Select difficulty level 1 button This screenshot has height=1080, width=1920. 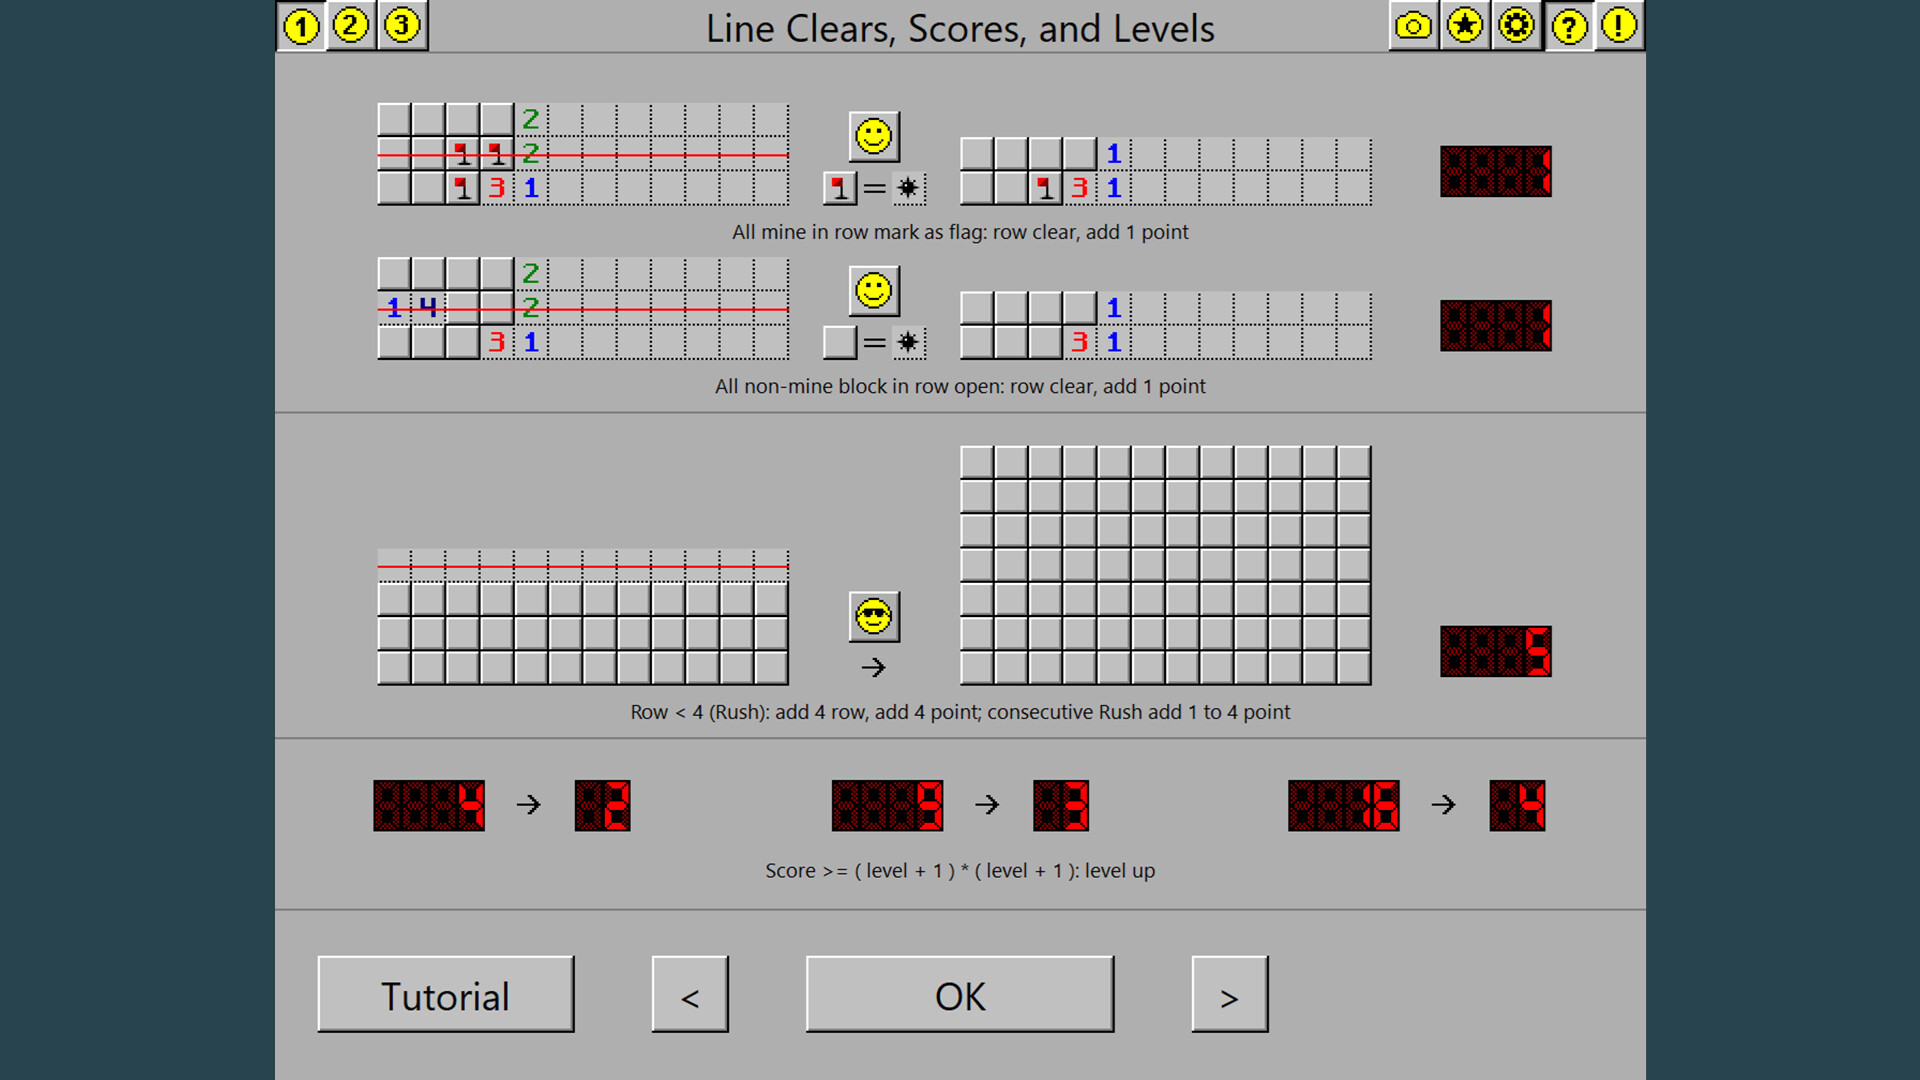pyautogui.click(x=301, y=27)
